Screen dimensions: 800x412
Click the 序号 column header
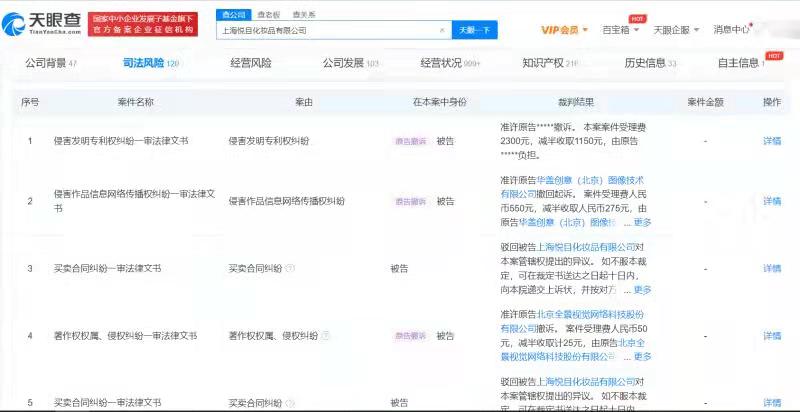coord(30,102)
